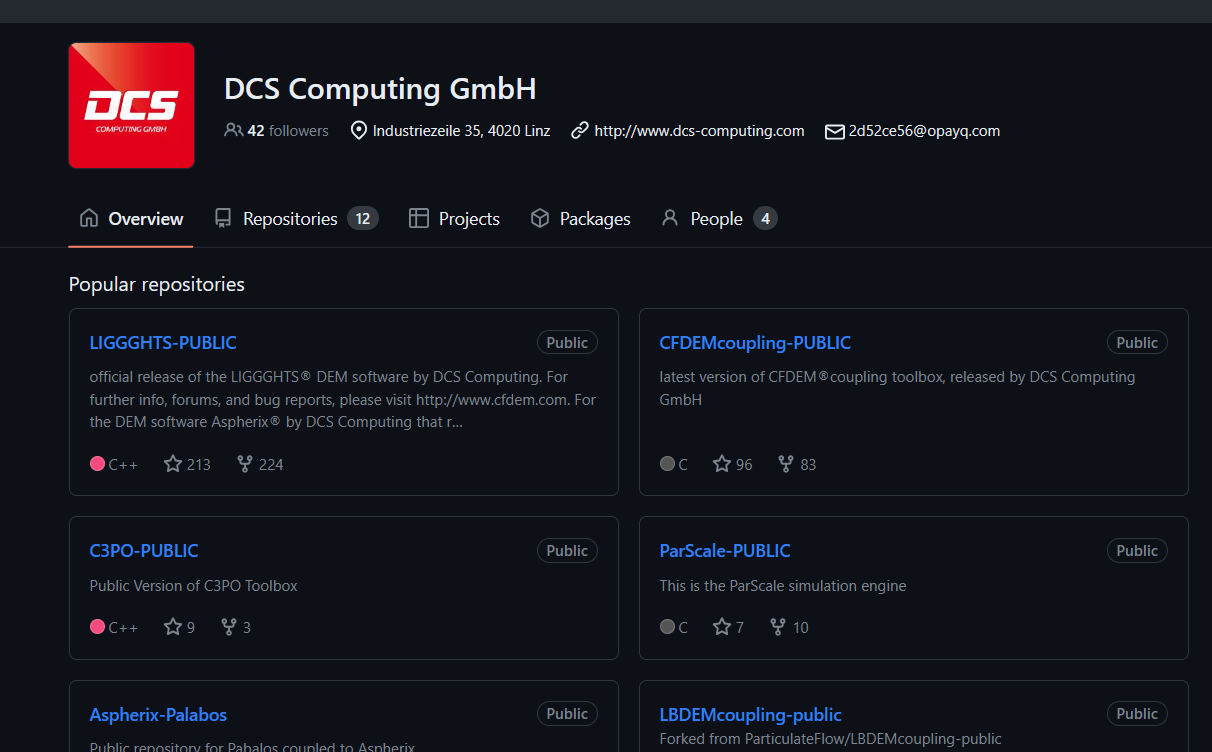The height and width of the screenshot is (752, 1212).
Task: Click the Public badge on LIGGGHTS-PUBLIC
Action: coord(567,343)
